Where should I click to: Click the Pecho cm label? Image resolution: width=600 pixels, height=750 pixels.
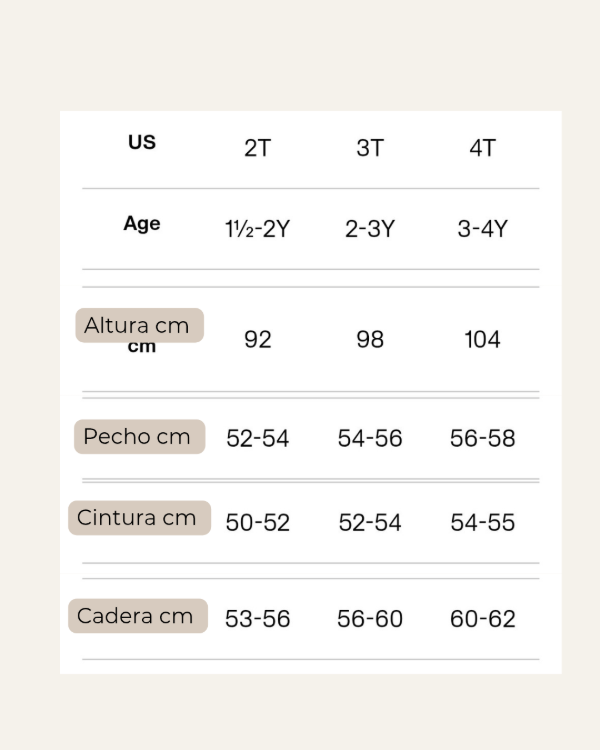[139, 437]
